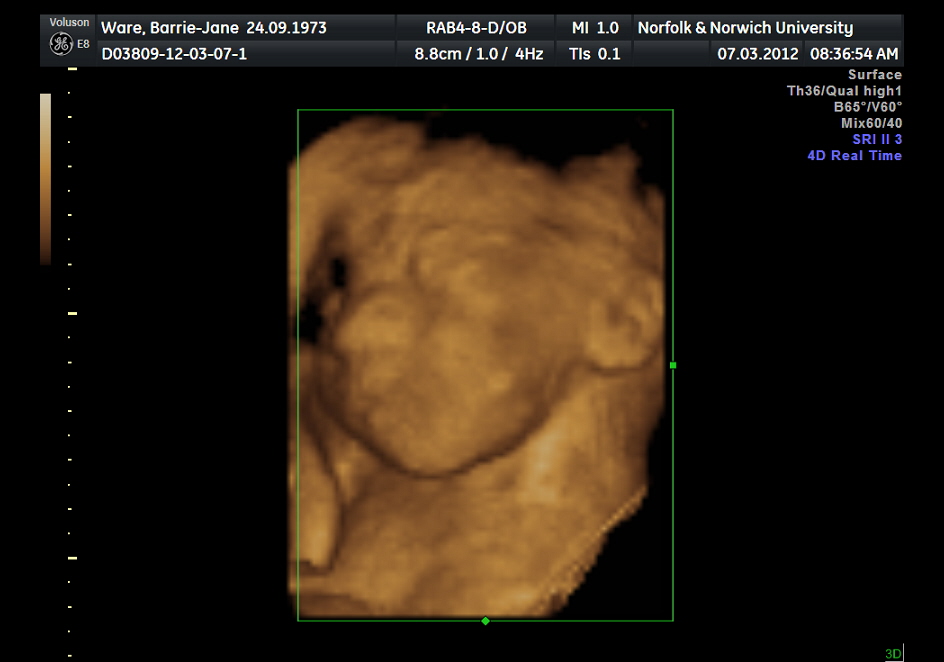Click the green 3D indicator in bottom corner
The image size is (944, 662).
coord(893,654)
